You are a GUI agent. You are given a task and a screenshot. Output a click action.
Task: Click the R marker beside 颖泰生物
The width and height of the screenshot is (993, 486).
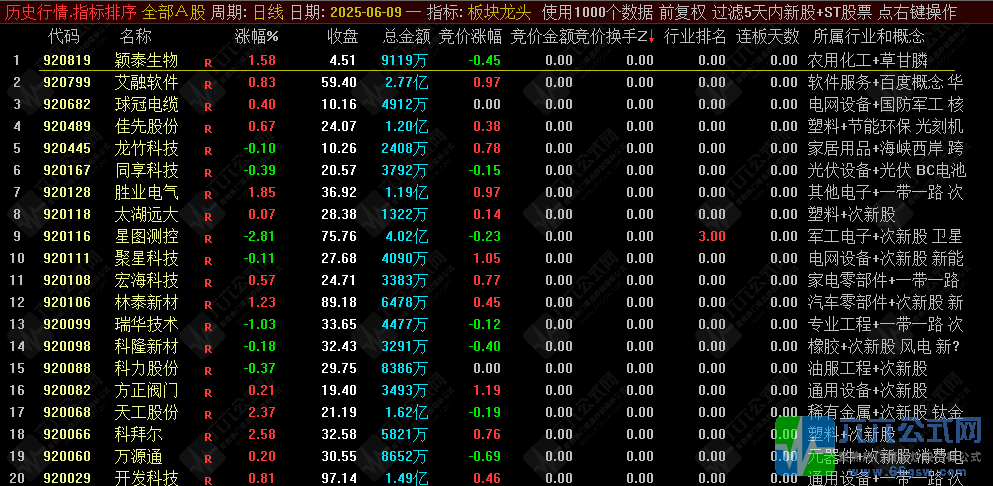208,63
